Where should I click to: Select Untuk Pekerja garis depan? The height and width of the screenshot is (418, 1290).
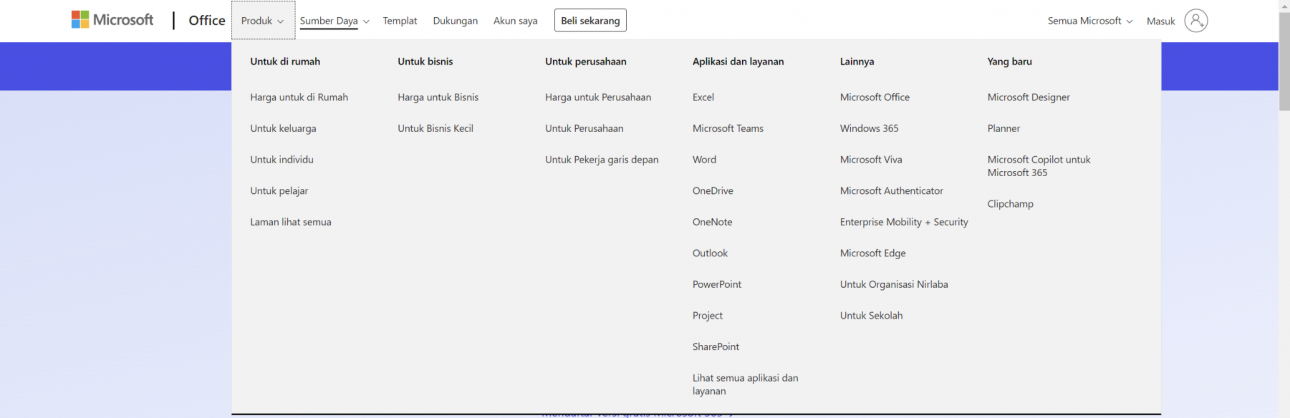(x=602, y=159)
